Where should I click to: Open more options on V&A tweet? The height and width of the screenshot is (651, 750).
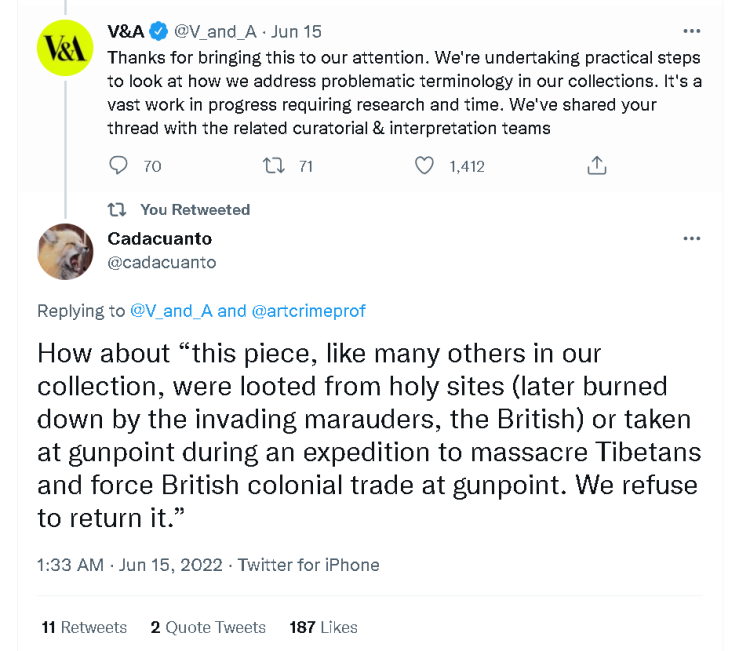click(691, 31)
